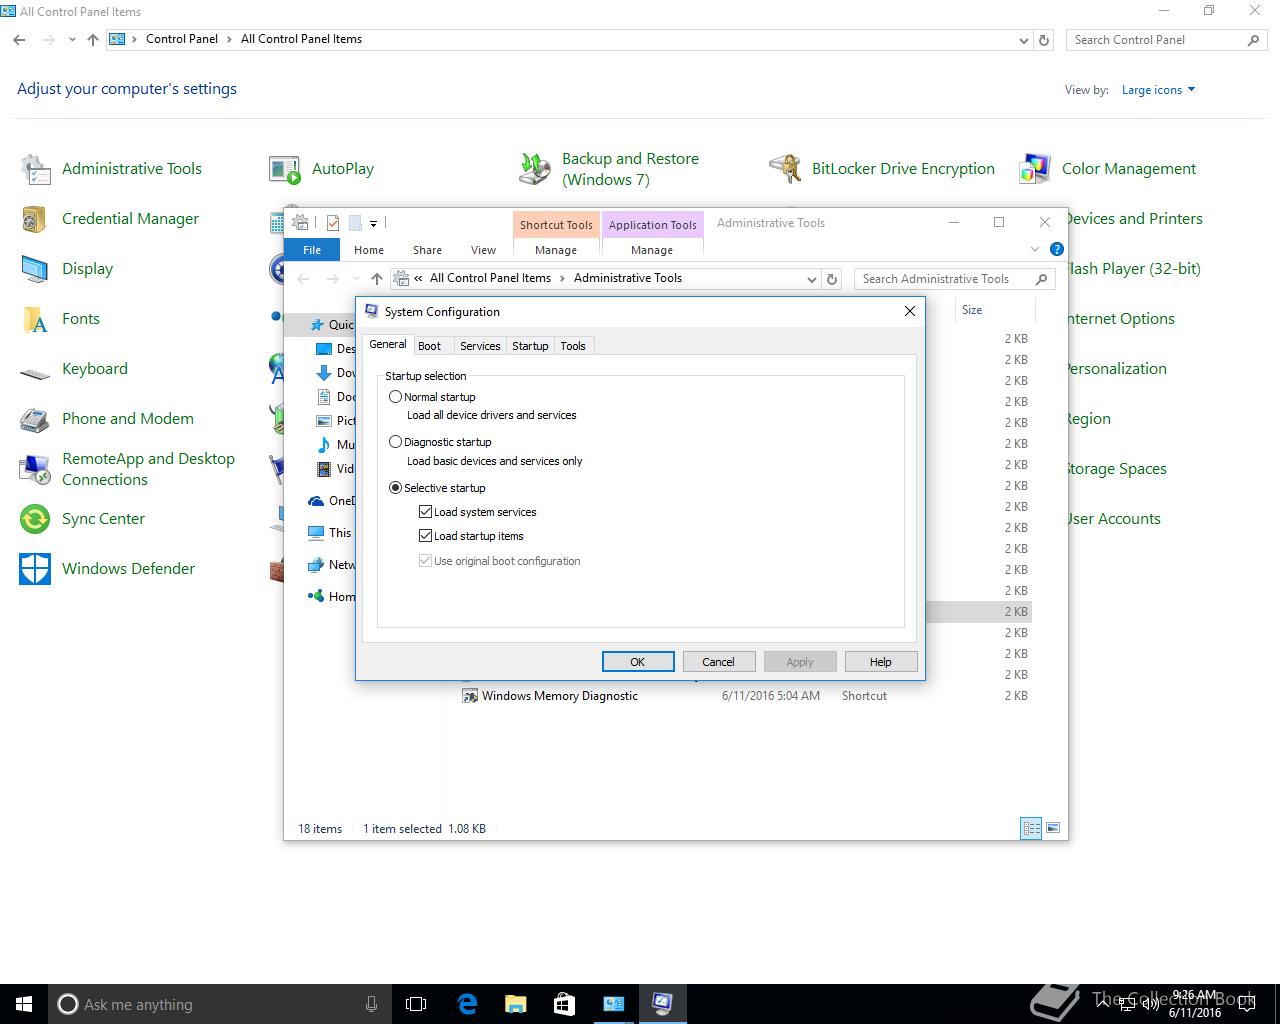The height and width of the screenshot is (1024, 1280).
Task: Open Storage Spaces in Control Panel
Action: [x=1116, y=469]
